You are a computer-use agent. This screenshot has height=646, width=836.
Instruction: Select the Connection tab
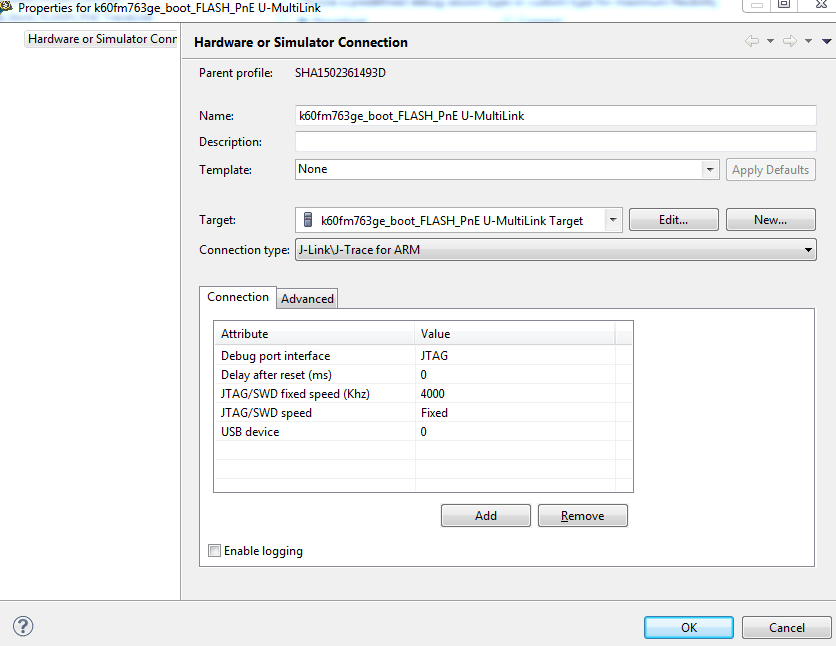coord(238,297)
